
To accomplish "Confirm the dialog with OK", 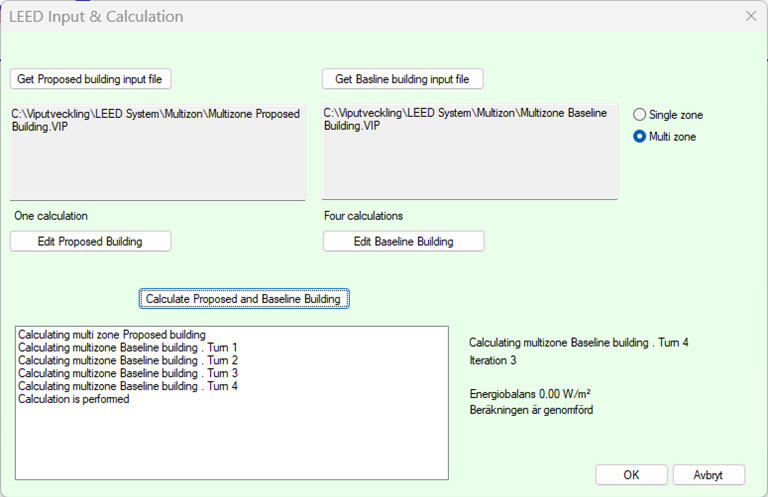I will [x=631, y=475].
